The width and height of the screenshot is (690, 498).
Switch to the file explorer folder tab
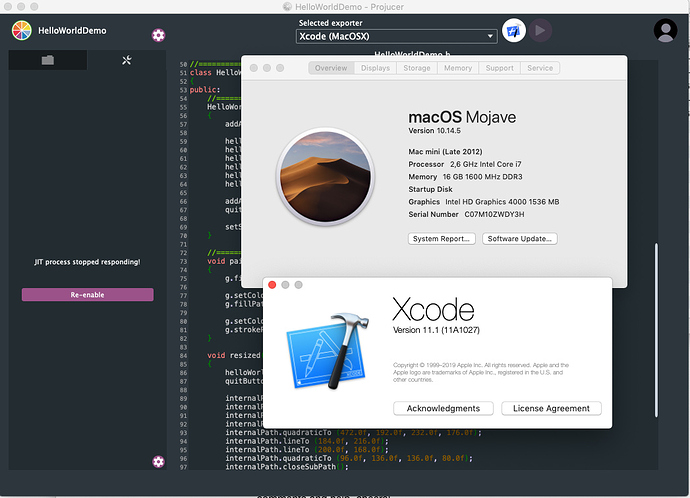(x=48, y=60)
